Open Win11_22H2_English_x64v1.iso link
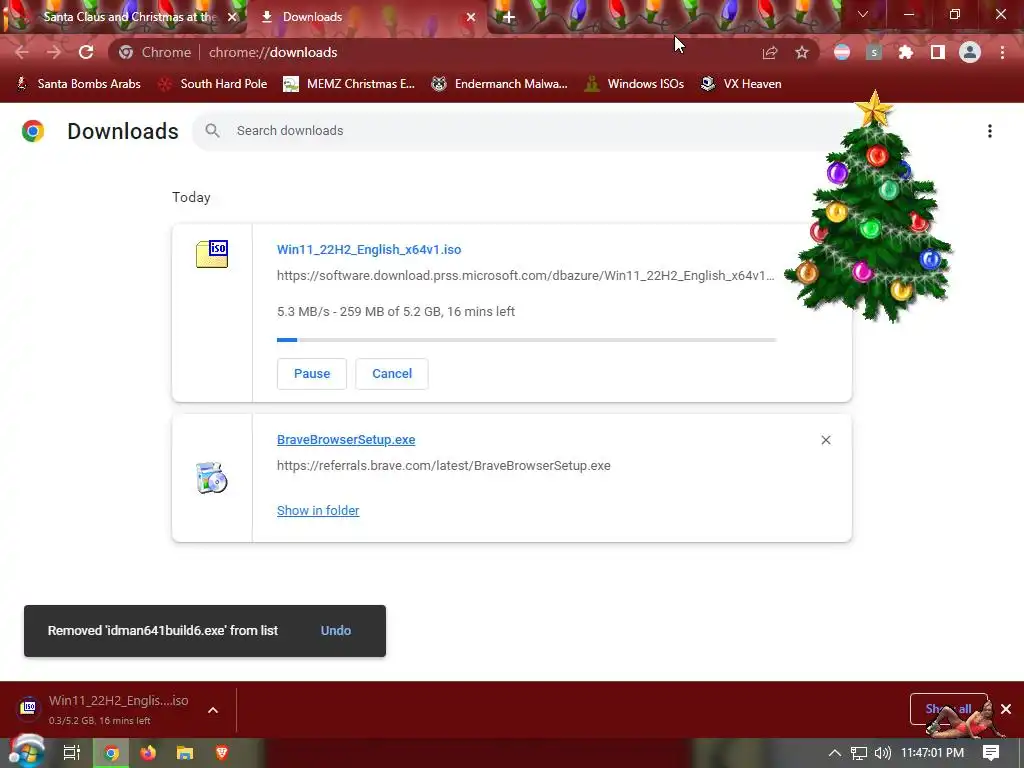 369,249
